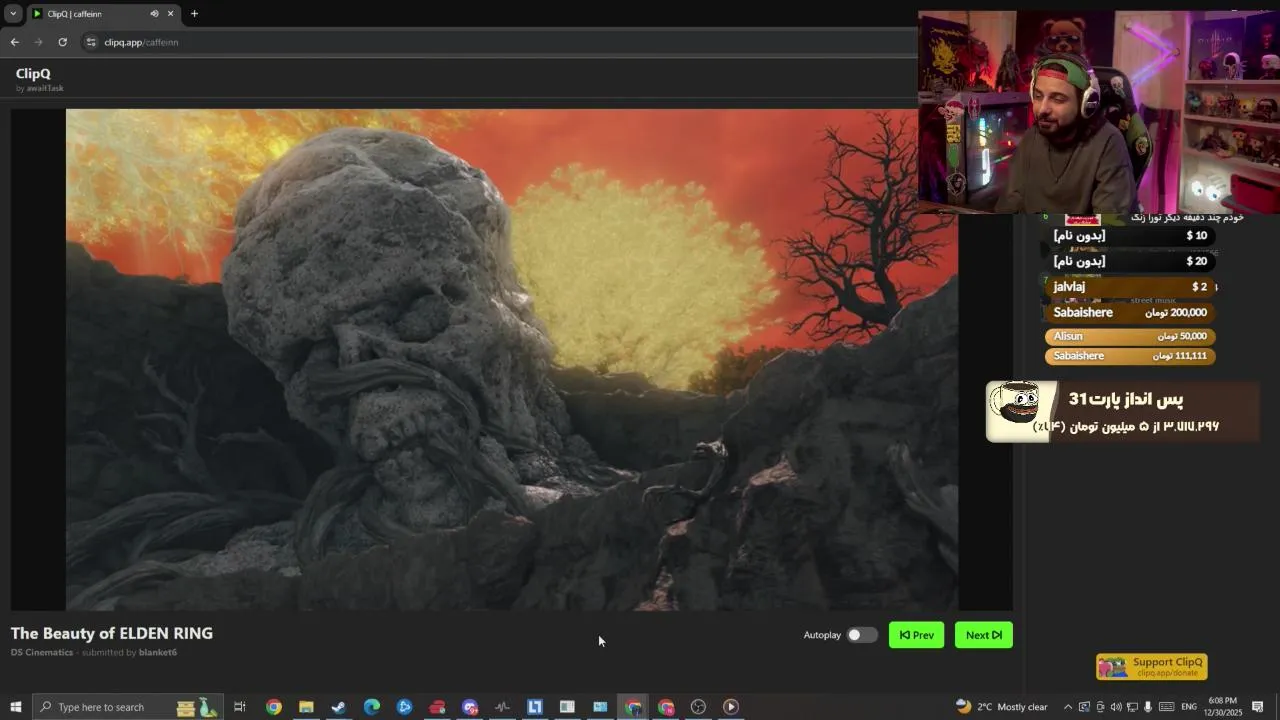
Task: Click the ClipQ logo heading
Action: tap(33, 73)
